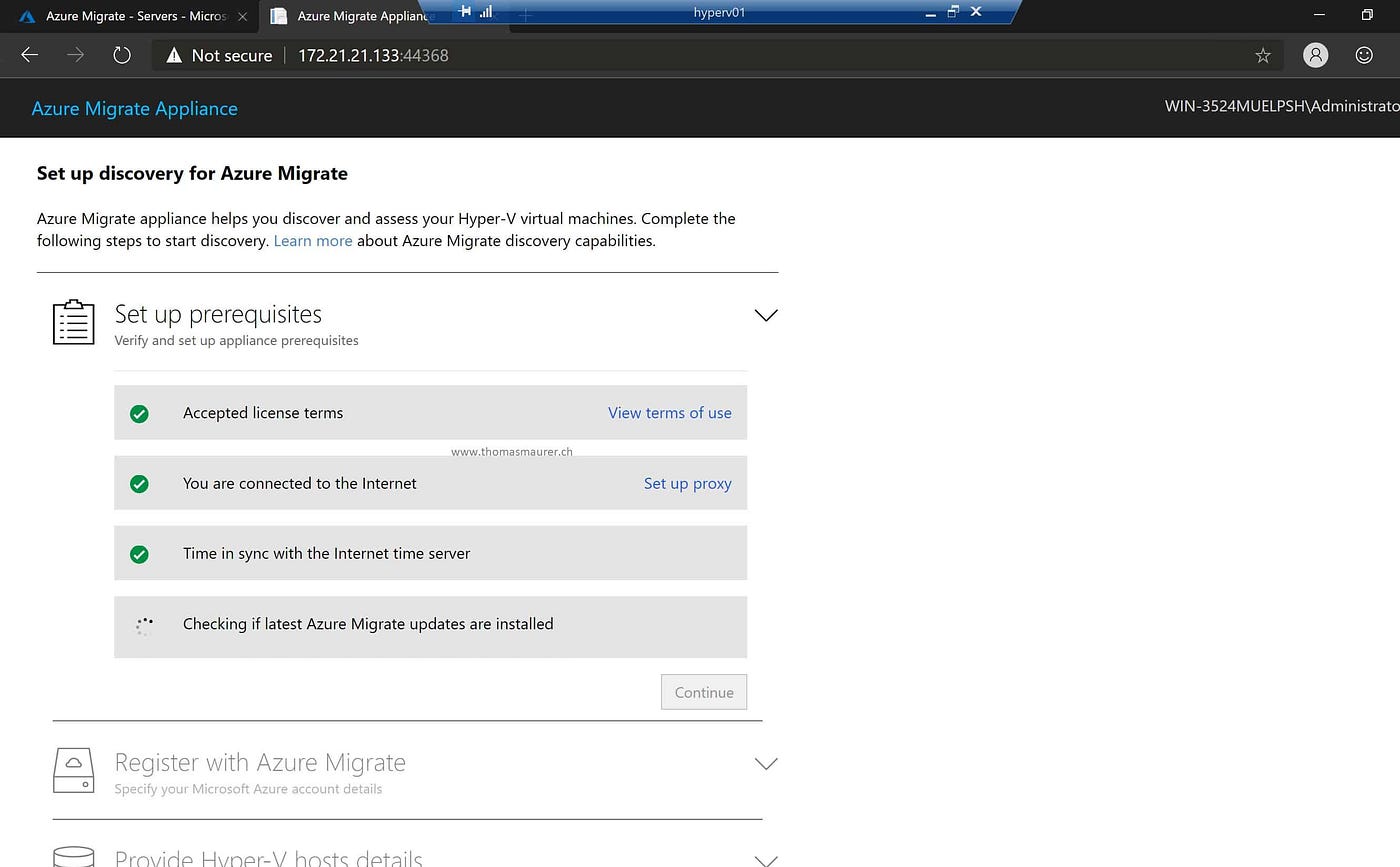Click the Register with Azure Migrate disk icon
Screen dimensions: 1400x867
[x=73, y=771]
